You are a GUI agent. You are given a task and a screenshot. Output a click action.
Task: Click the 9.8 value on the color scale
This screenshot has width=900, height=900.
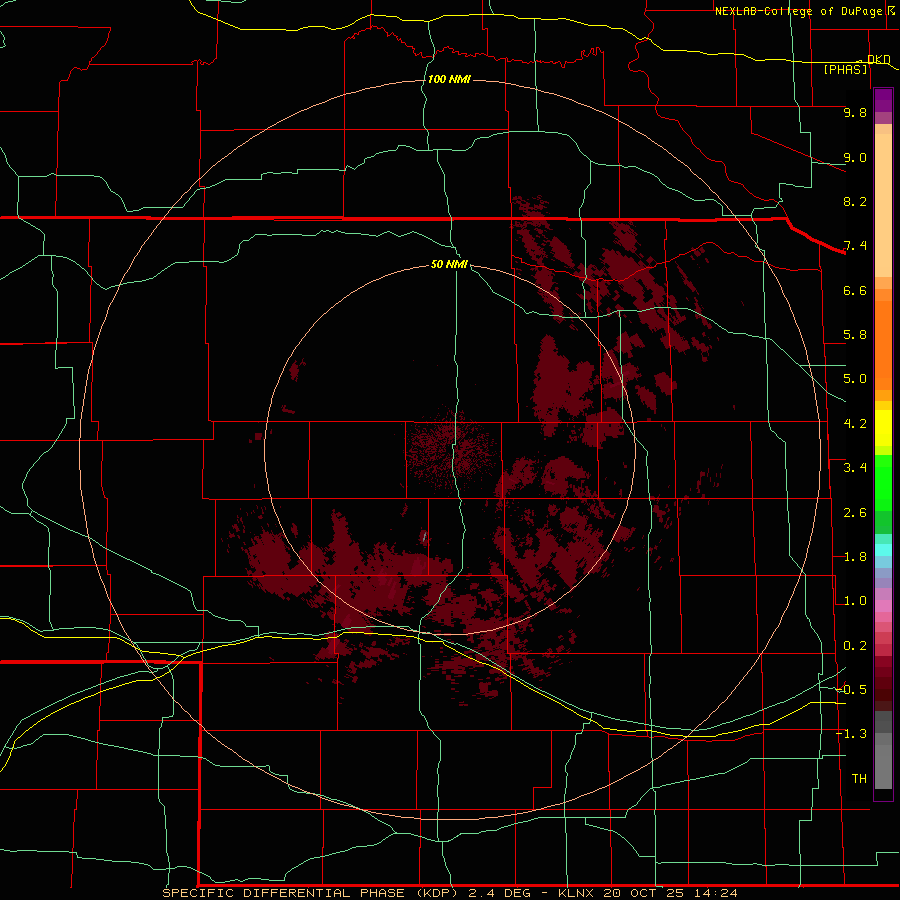coord(855,112)
